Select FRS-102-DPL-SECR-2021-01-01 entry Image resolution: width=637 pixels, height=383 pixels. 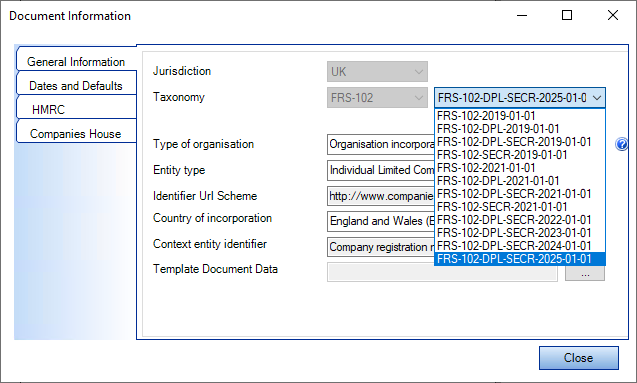click(520, 194)
